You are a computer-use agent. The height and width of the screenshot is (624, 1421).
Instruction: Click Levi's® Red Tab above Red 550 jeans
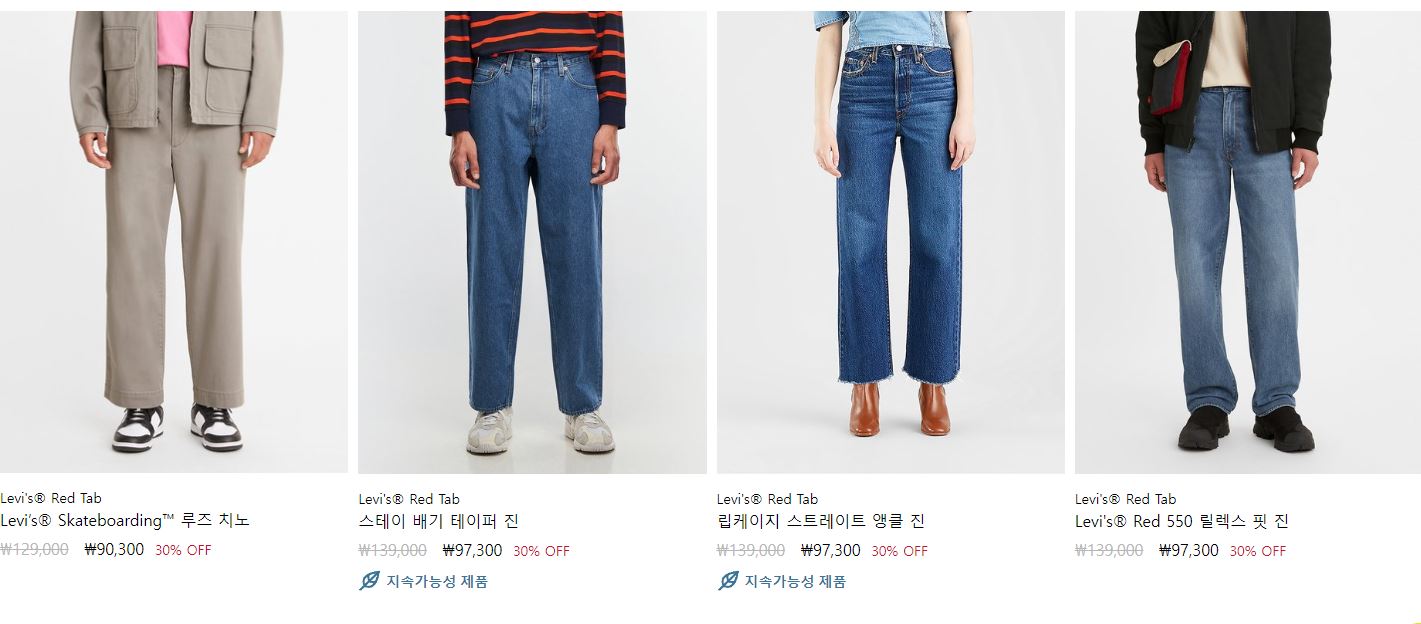[x=1125, y=499]
